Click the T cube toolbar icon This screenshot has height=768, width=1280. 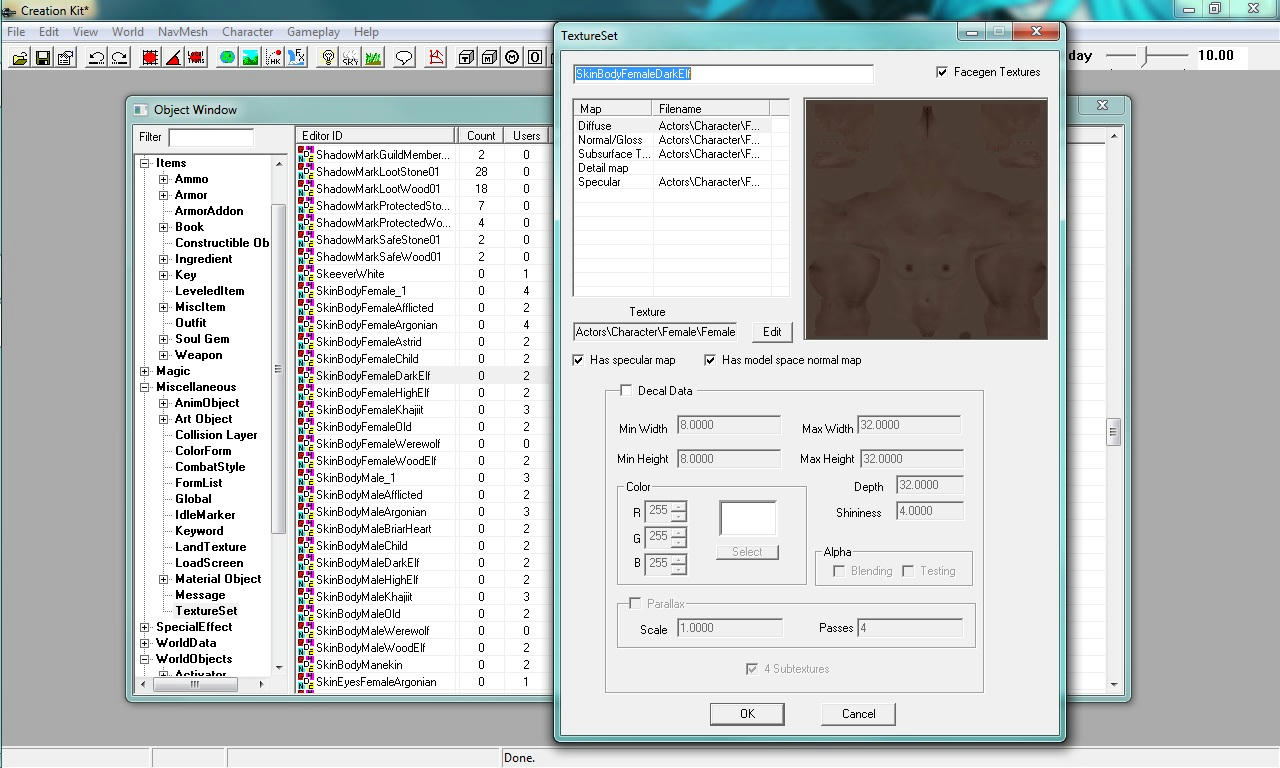coord(466,58)
